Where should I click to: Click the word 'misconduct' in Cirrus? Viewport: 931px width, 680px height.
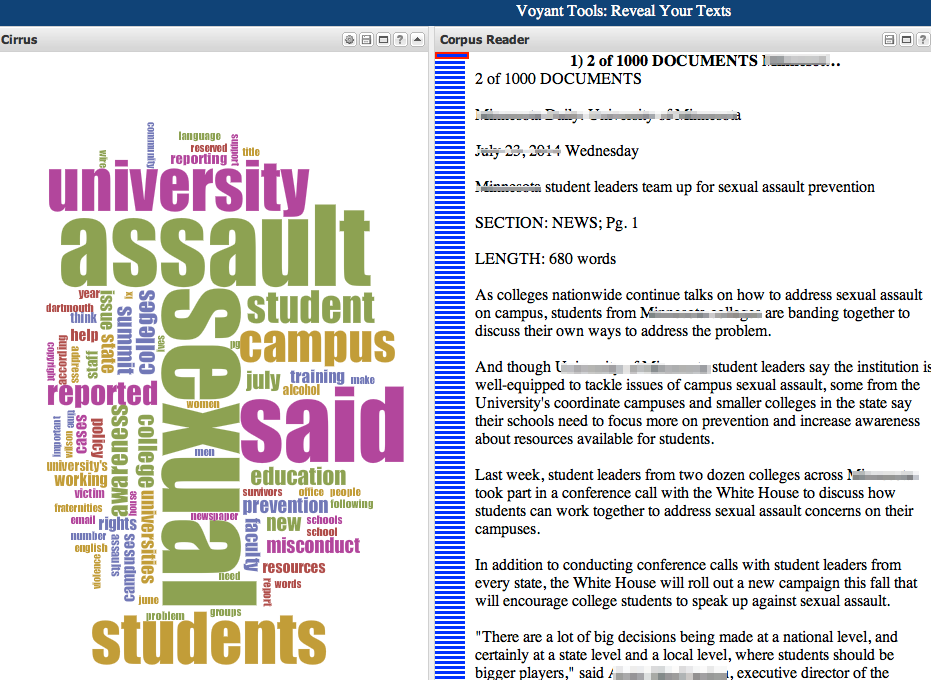(312, 545)
